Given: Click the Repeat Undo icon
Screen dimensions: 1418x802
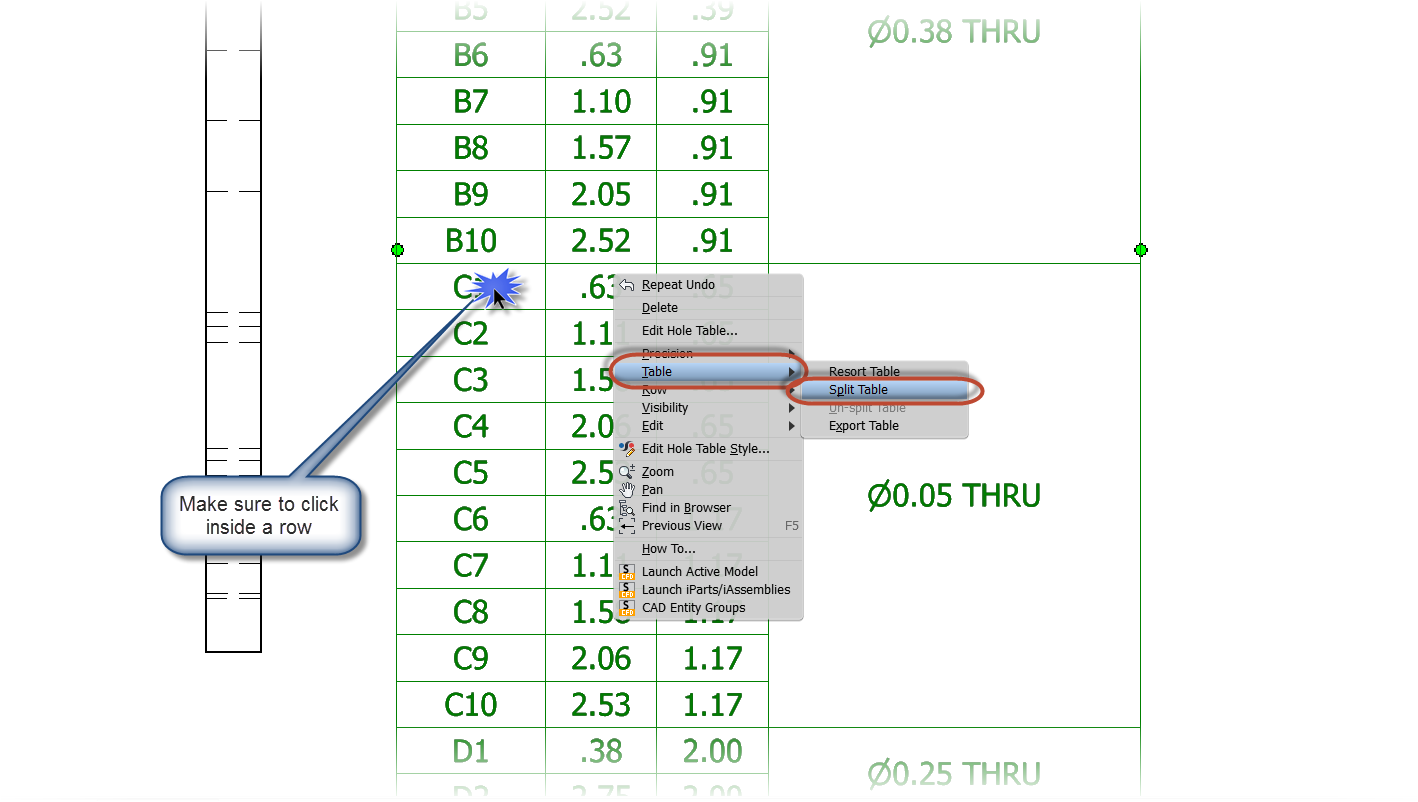Looking at the screenshot, I should [628, 284].
